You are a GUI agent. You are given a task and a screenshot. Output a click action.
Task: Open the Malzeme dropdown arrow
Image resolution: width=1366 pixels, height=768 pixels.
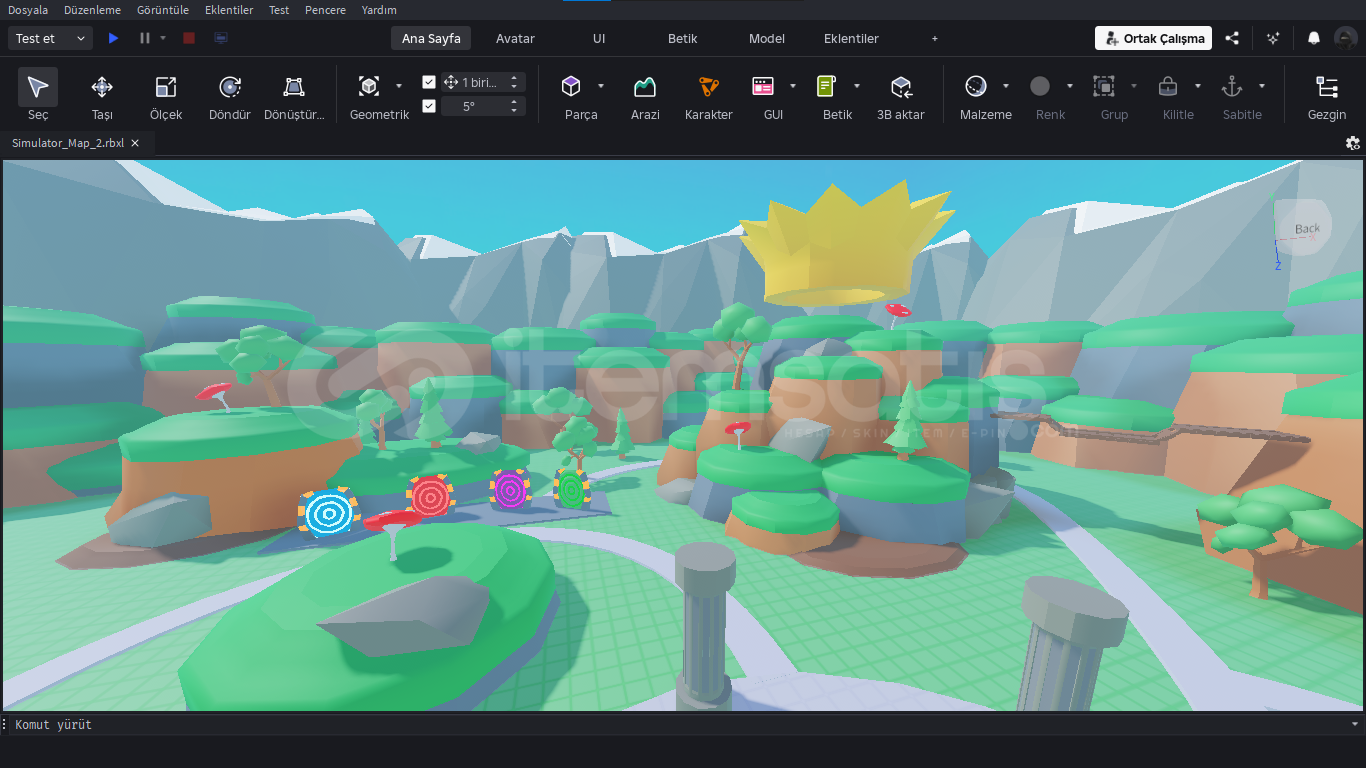point(1006,86)
